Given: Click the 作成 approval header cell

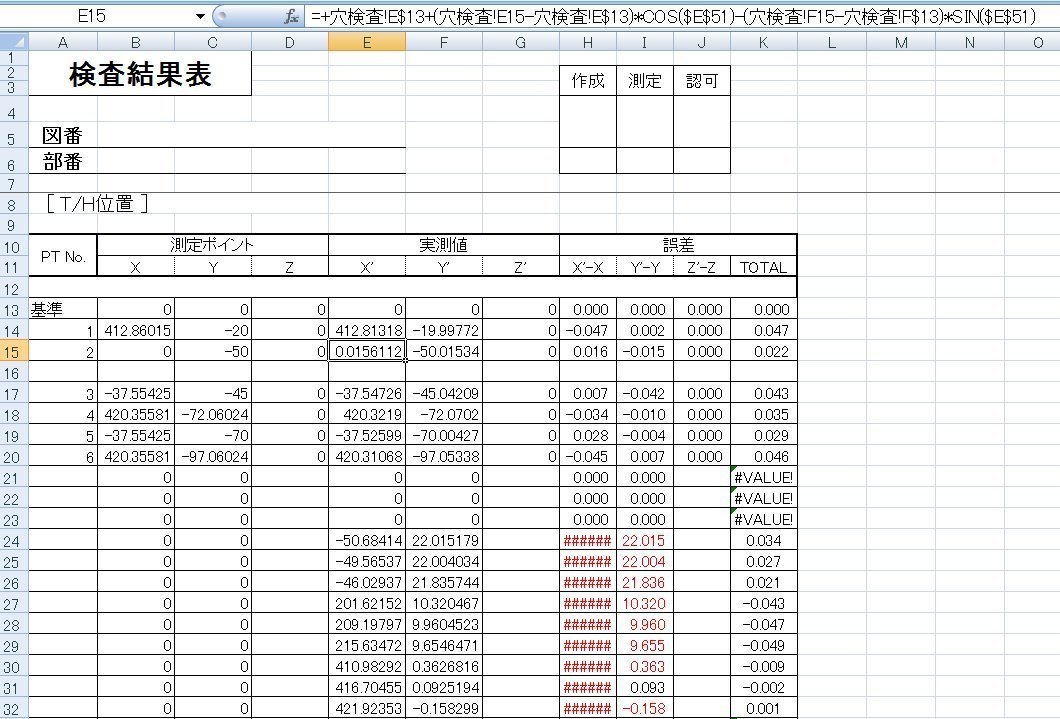Looking at the screenshot, I should [588, 82].
